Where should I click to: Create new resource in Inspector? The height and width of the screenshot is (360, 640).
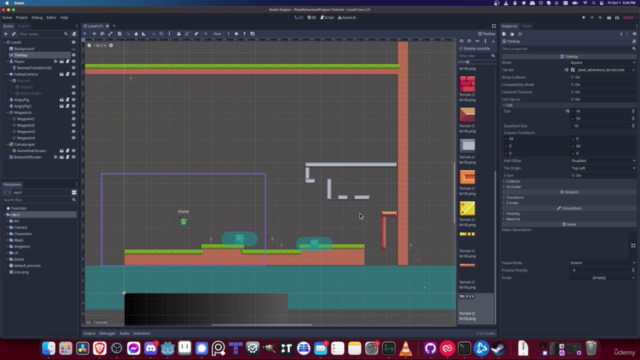click(x=504, y=34)
